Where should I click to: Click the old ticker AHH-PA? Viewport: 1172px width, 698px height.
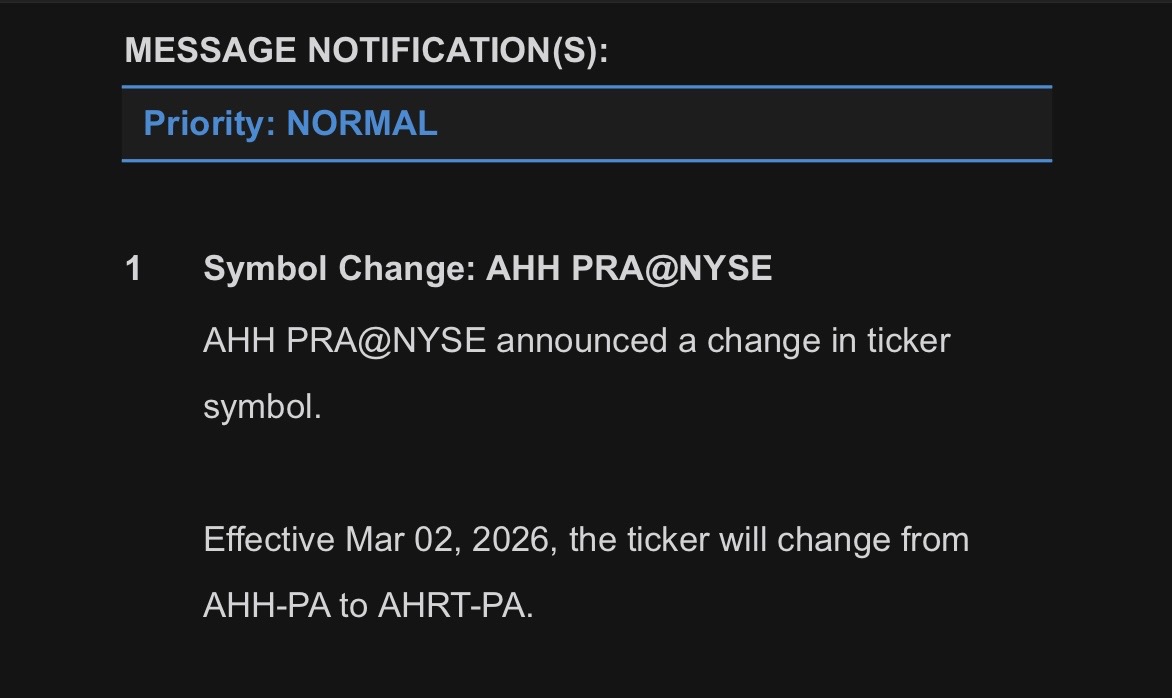[x=266, y=606]
